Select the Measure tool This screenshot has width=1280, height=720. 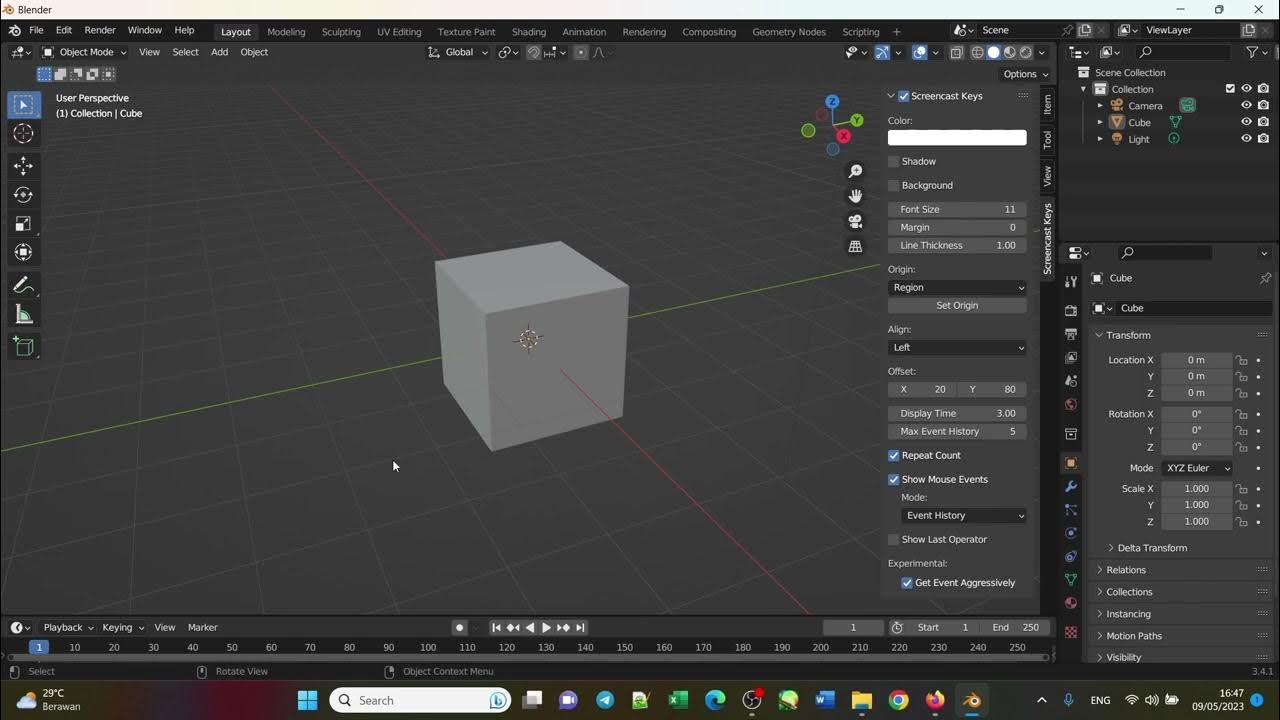[x=24, y=315]
